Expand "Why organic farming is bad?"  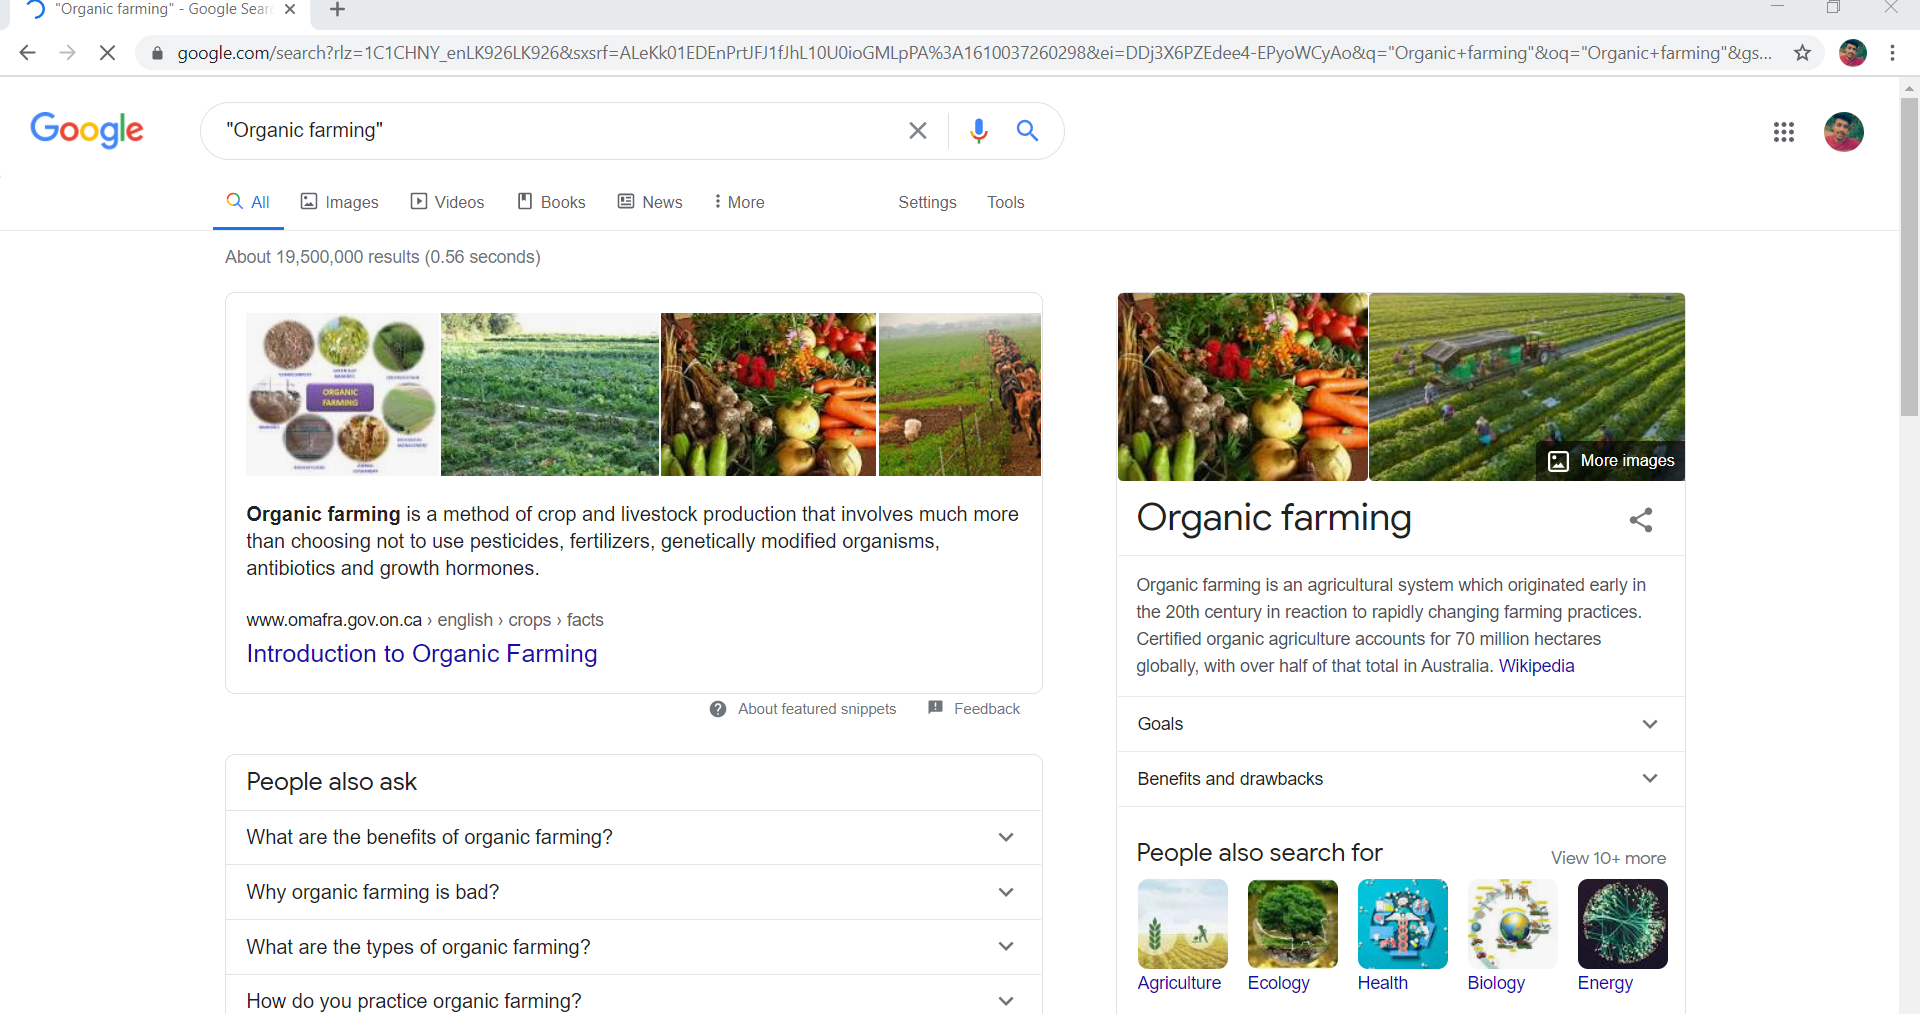[x=634, y=892]
